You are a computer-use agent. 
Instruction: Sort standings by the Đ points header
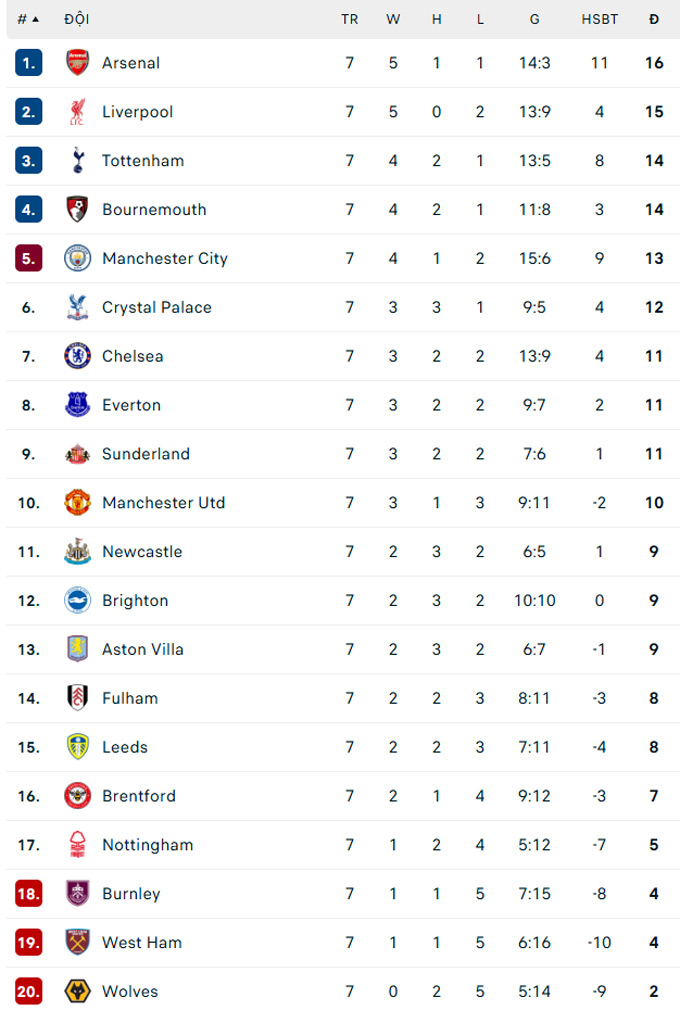point(654,19)
